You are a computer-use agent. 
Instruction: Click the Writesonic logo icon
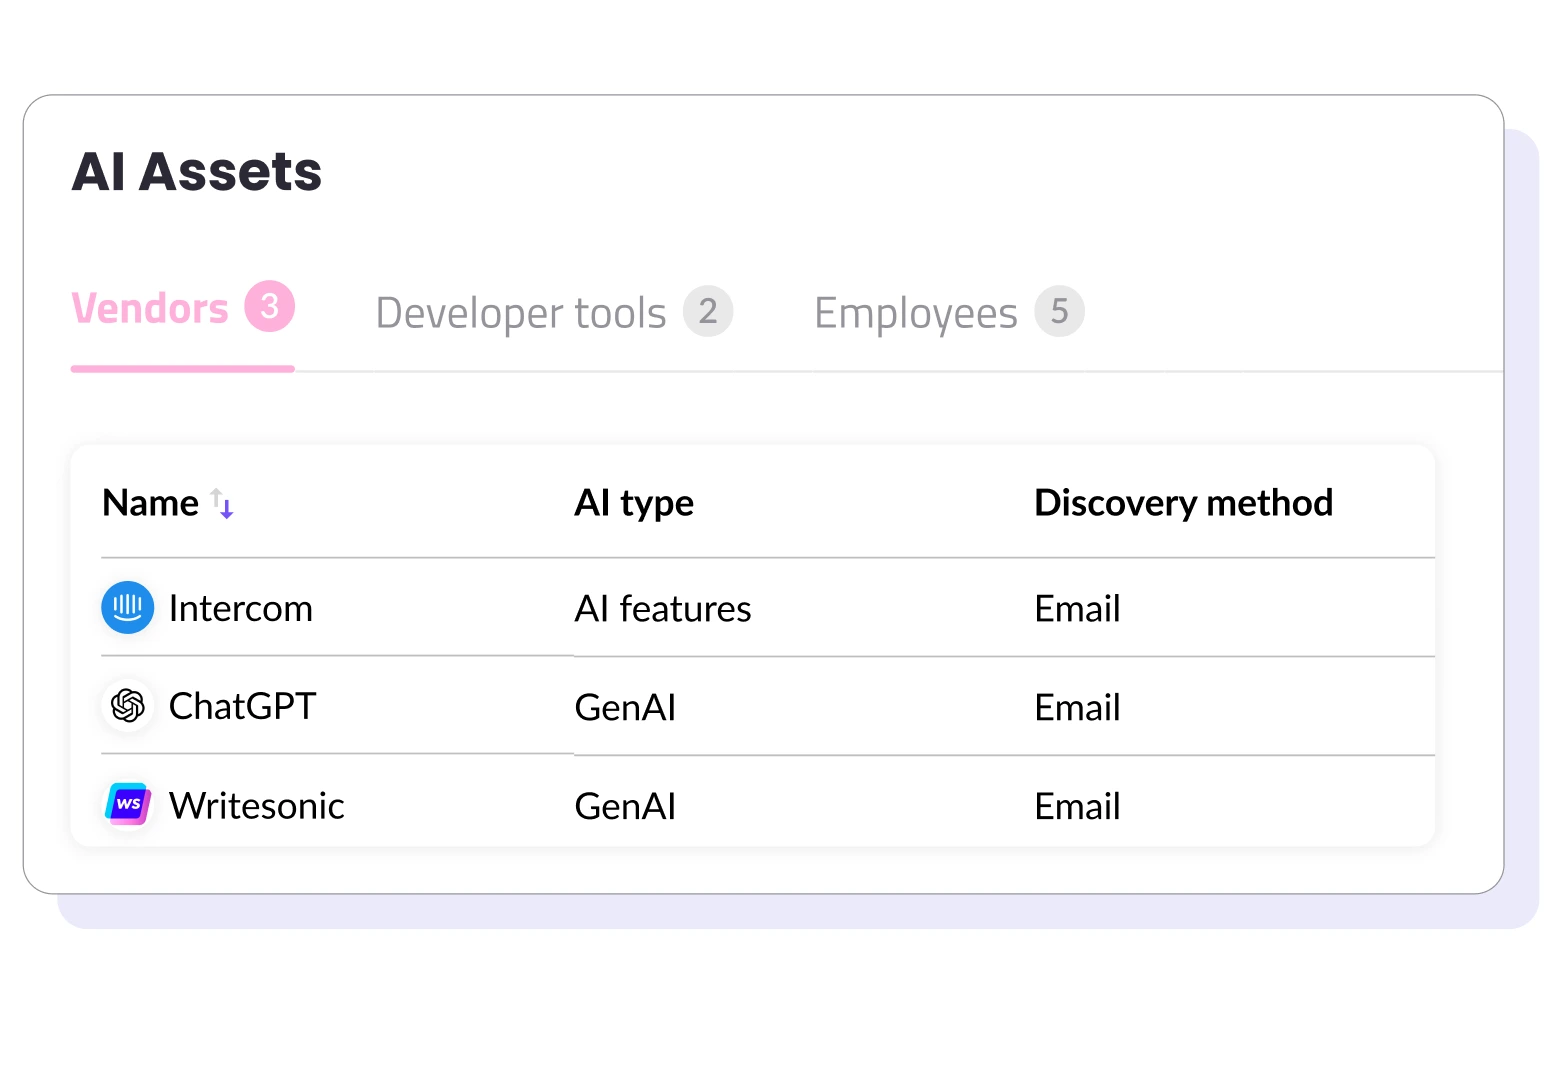(128, 804)
